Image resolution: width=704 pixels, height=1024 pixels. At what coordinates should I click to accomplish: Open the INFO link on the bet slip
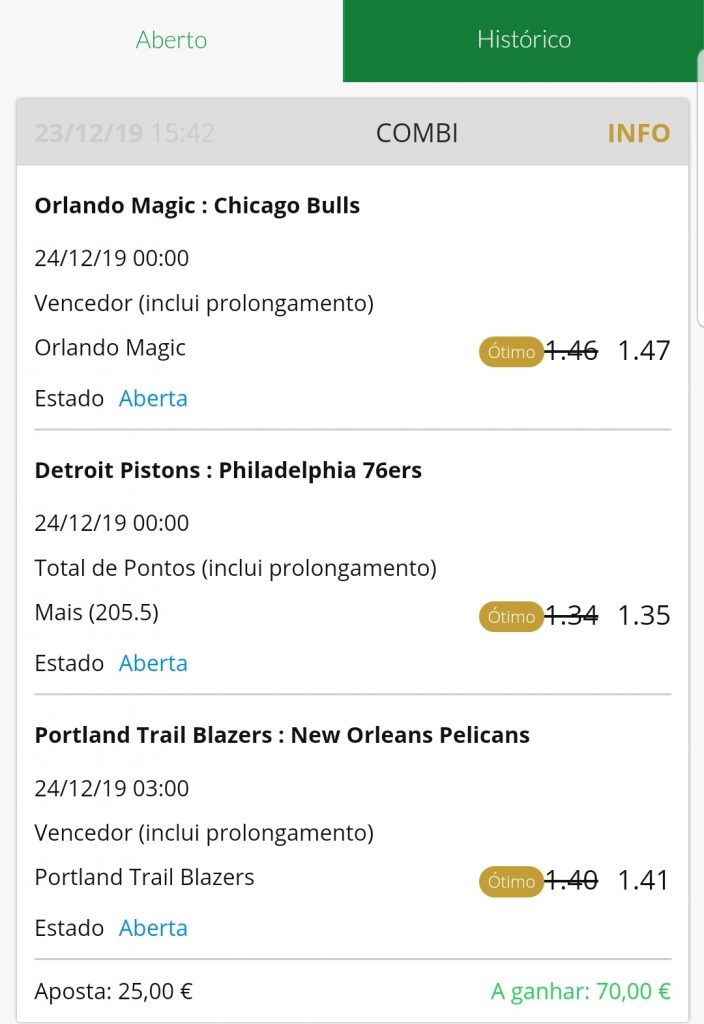coord(639,133)
